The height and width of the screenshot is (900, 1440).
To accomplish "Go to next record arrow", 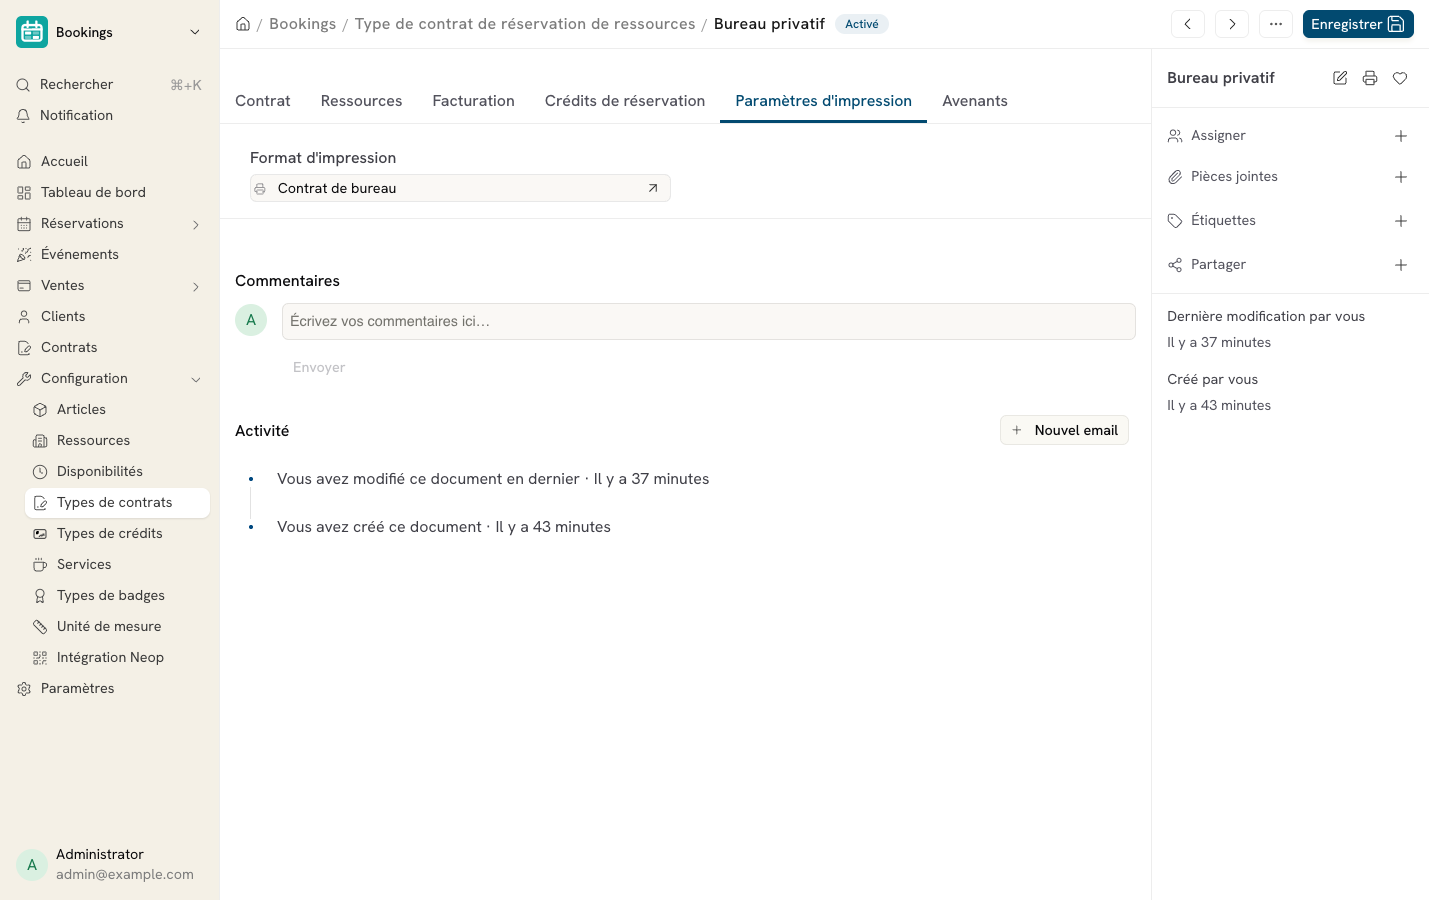I will coord(1232,24).
